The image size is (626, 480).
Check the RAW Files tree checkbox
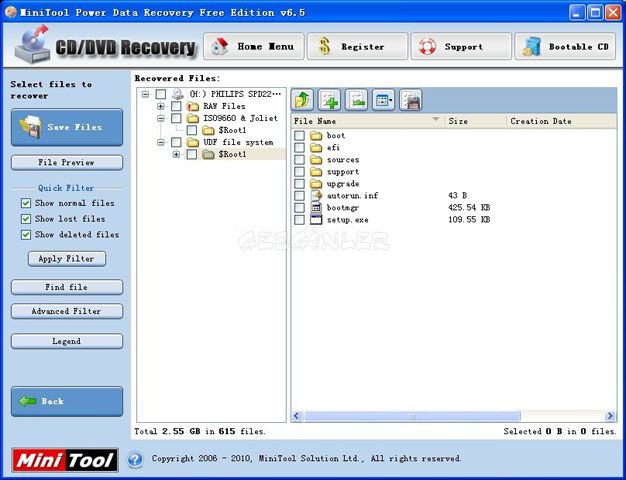176,106
